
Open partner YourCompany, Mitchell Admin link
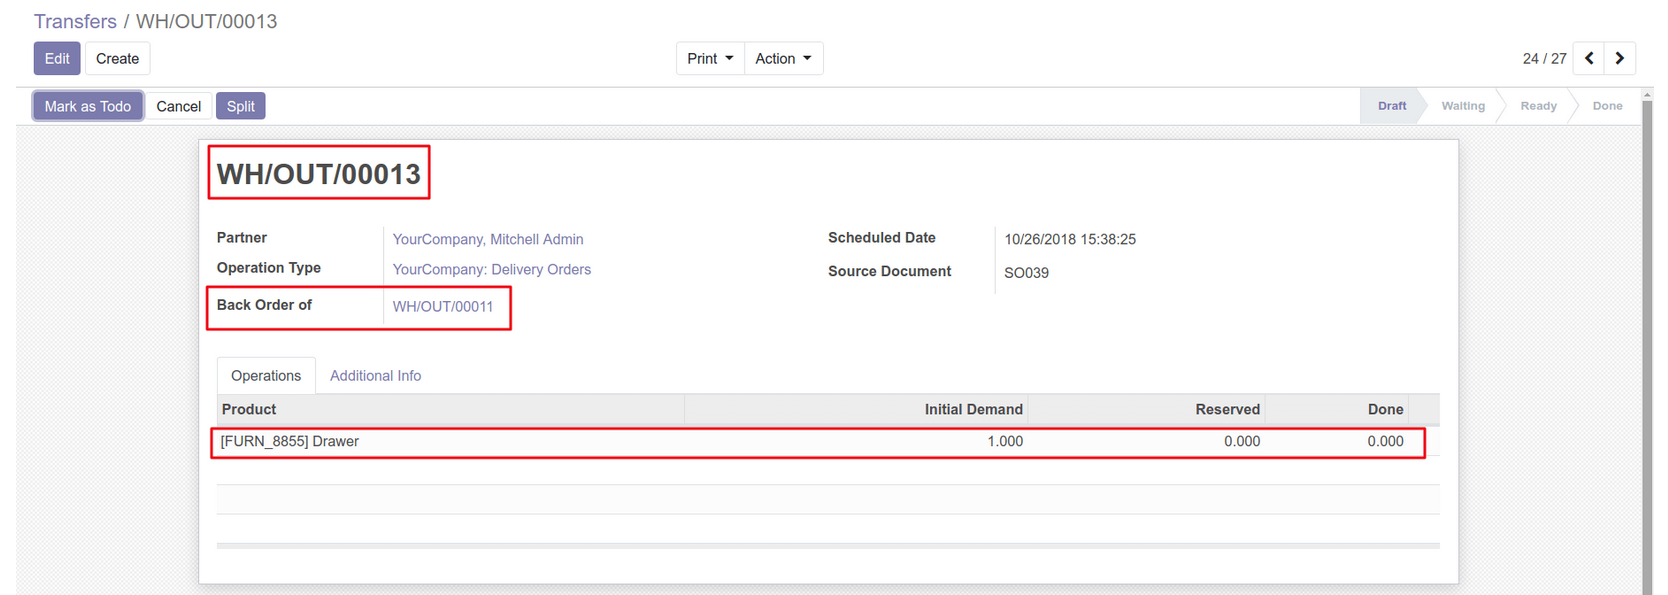(487, 239)
